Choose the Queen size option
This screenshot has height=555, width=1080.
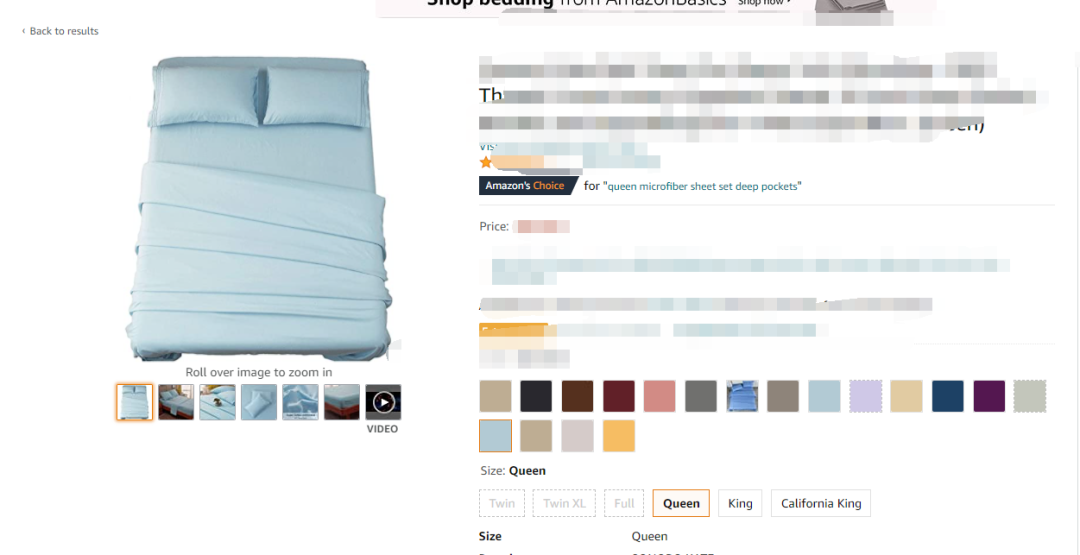[681, 503]
